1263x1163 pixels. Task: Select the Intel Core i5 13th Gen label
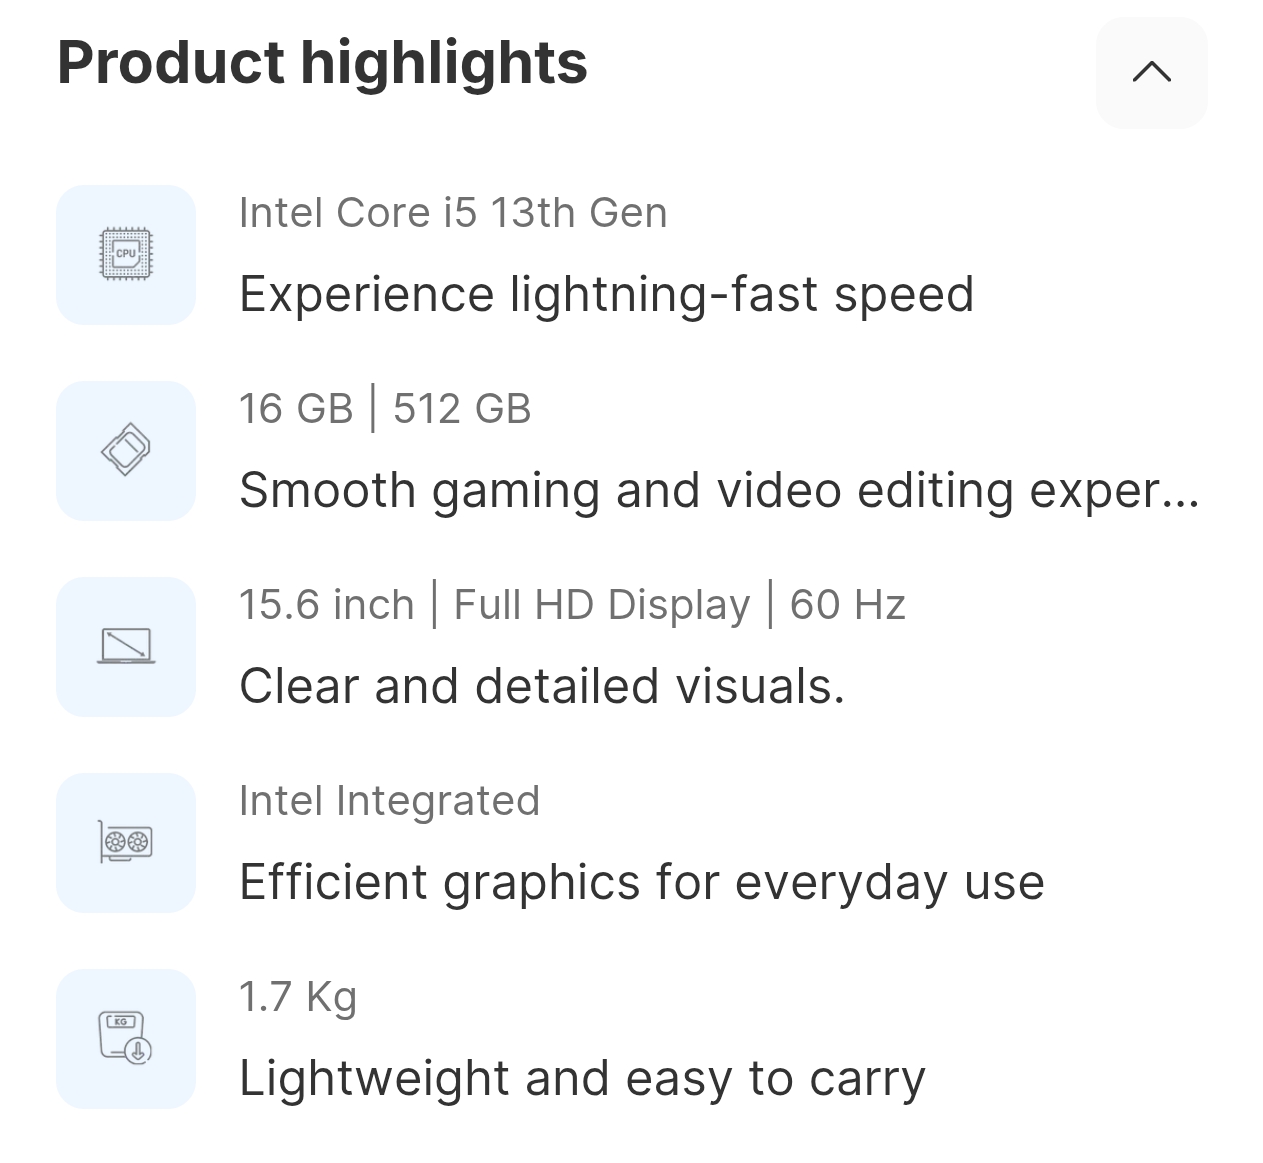(453, 213)
